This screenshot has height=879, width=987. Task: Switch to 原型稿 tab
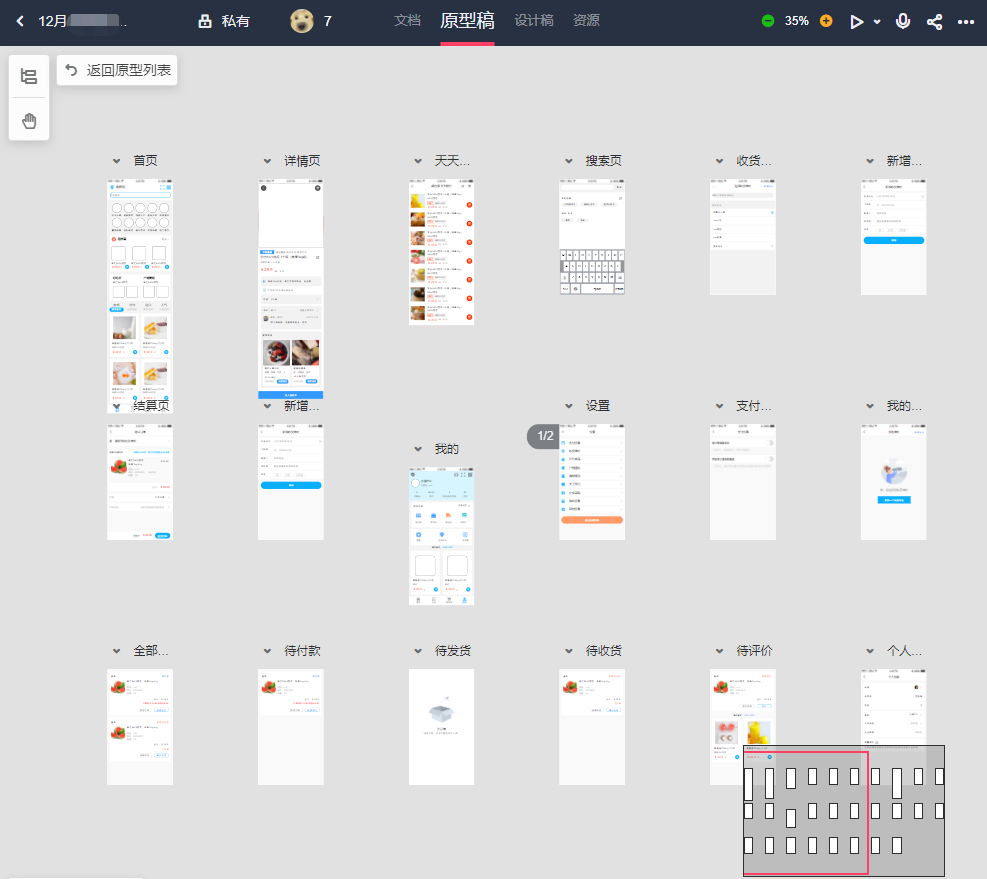coord(467,21)
